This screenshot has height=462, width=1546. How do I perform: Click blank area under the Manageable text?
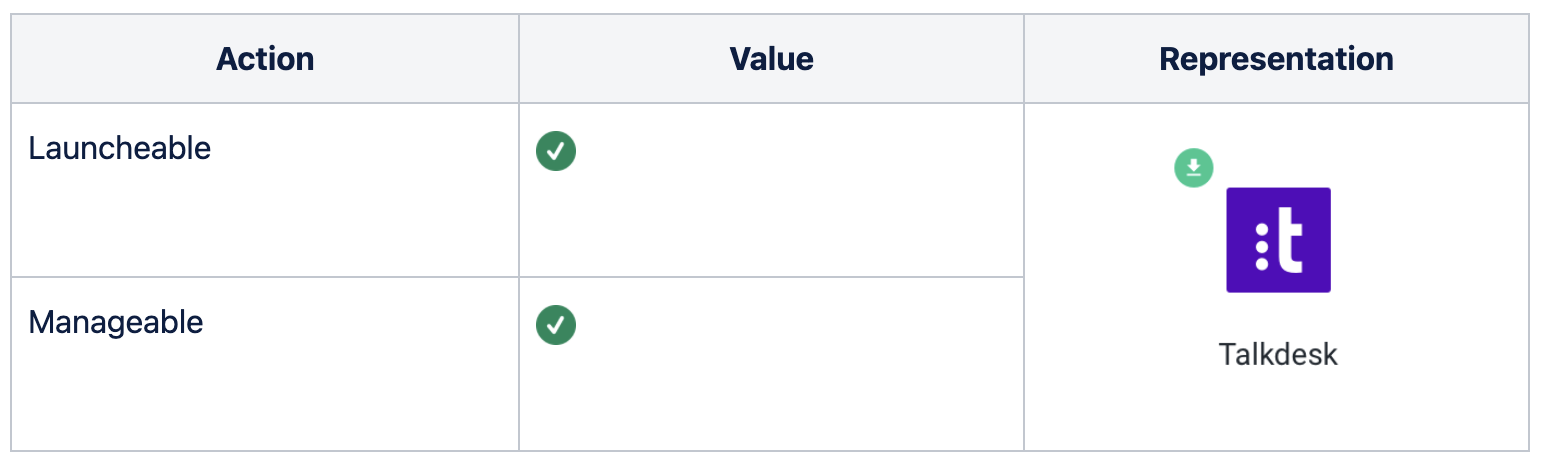pos(265,397)
